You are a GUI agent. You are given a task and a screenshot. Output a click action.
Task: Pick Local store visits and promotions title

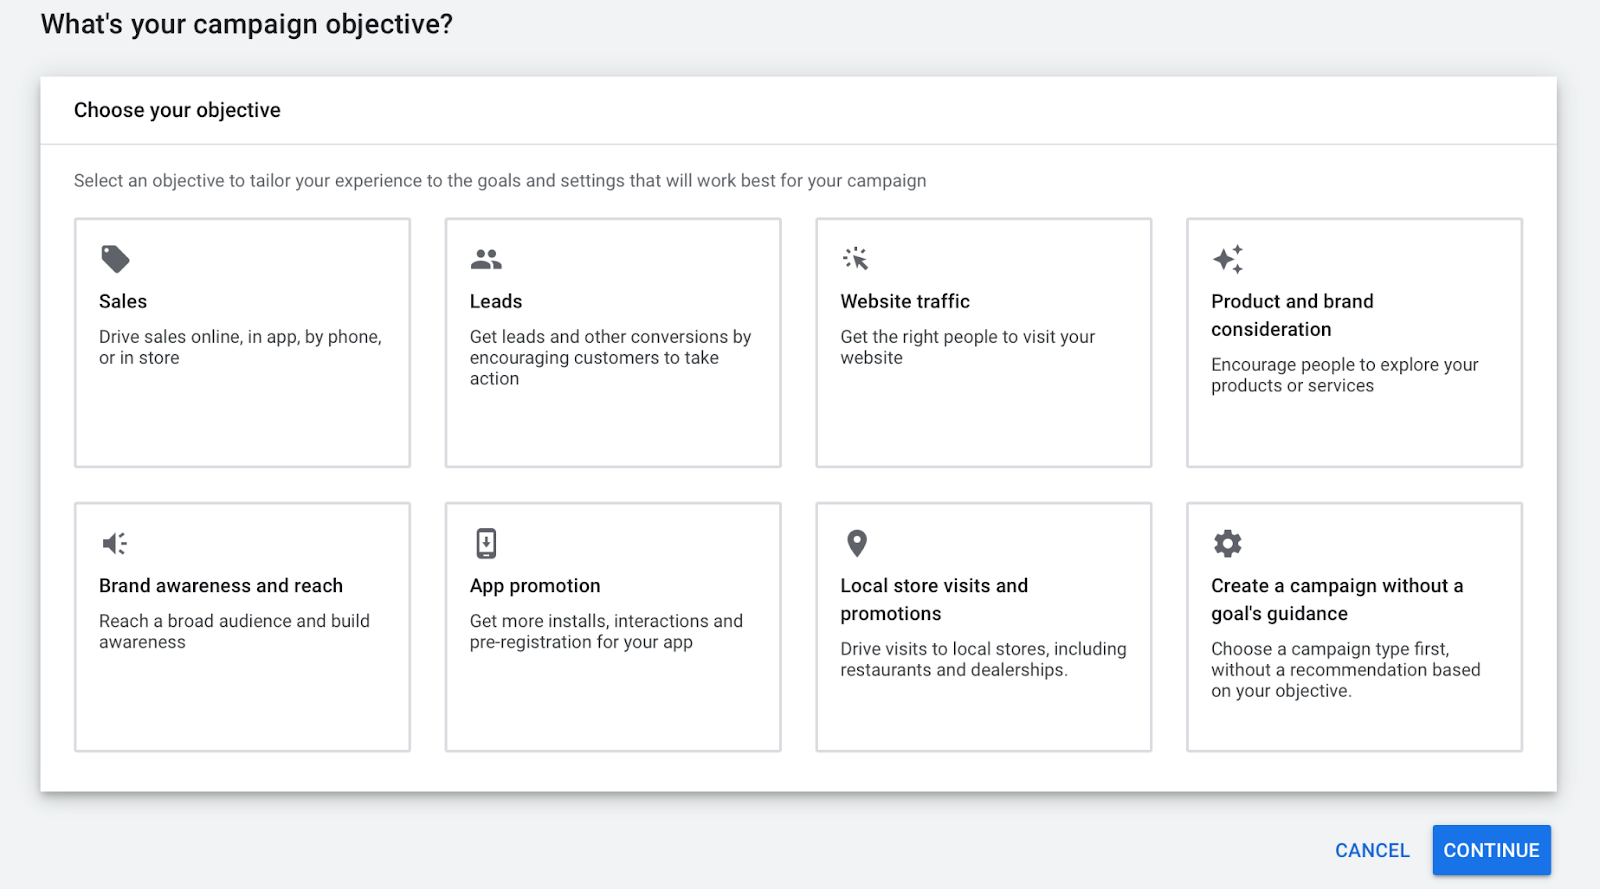(x=934, y=599)
